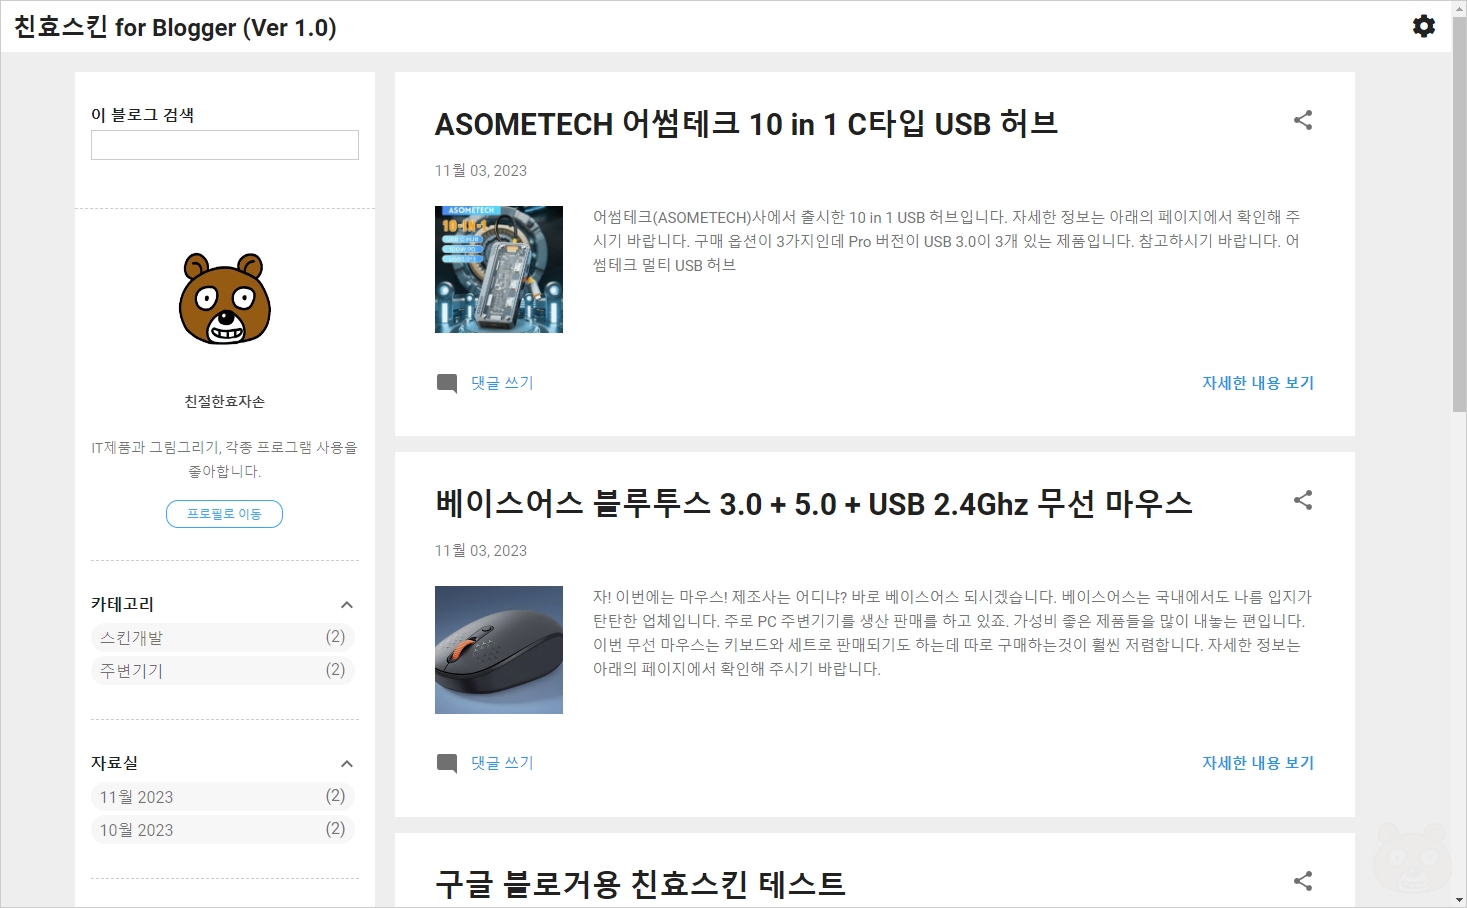Click comment bubble icon on 베이스어스 mouse post

[447, 763]
